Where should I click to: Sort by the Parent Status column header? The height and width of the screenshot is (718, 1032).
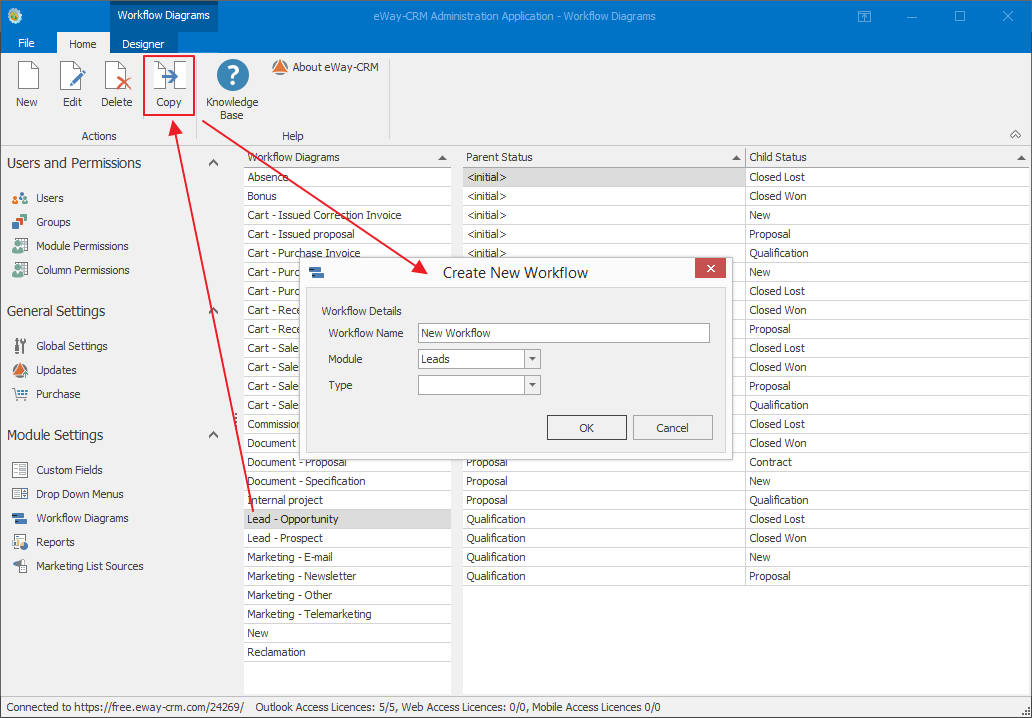tap(604, 157)
